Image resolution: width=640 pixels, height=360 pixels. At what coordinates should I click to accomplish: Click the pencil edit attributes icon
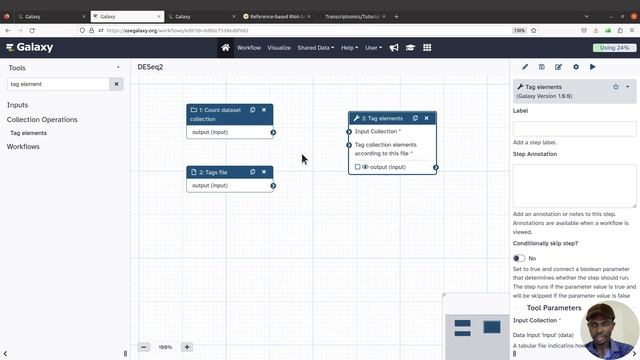[525, 67]
